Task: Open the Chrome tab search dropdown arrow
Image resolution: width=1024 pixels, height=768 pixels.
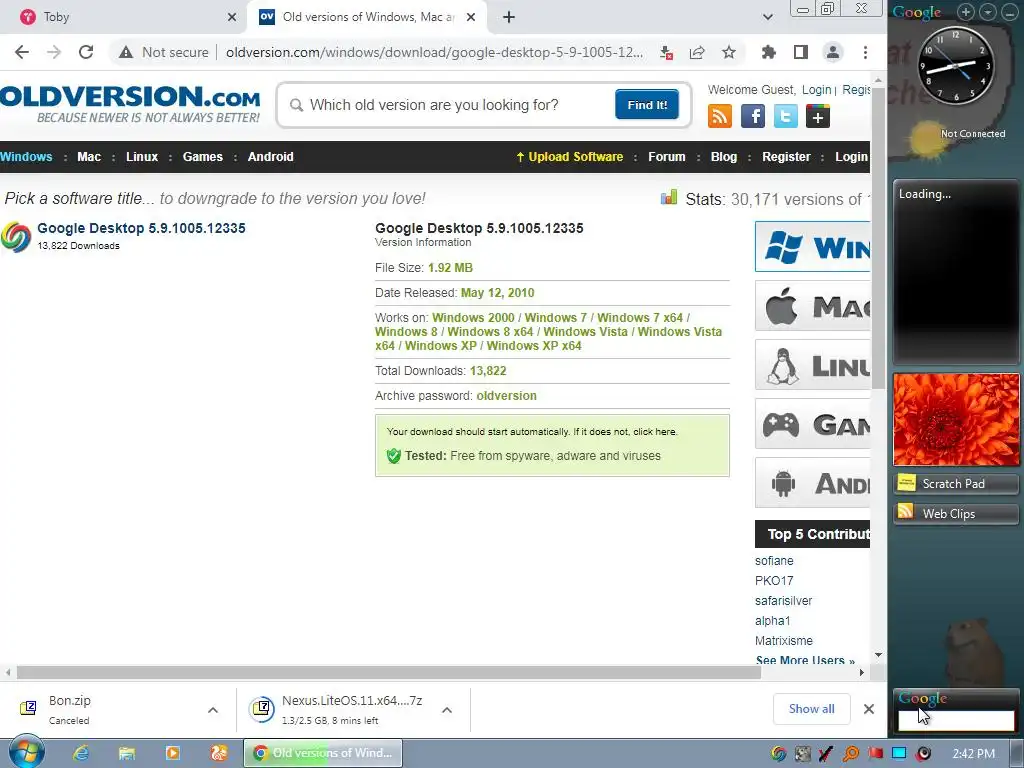Action: click(x=768, y=17)
